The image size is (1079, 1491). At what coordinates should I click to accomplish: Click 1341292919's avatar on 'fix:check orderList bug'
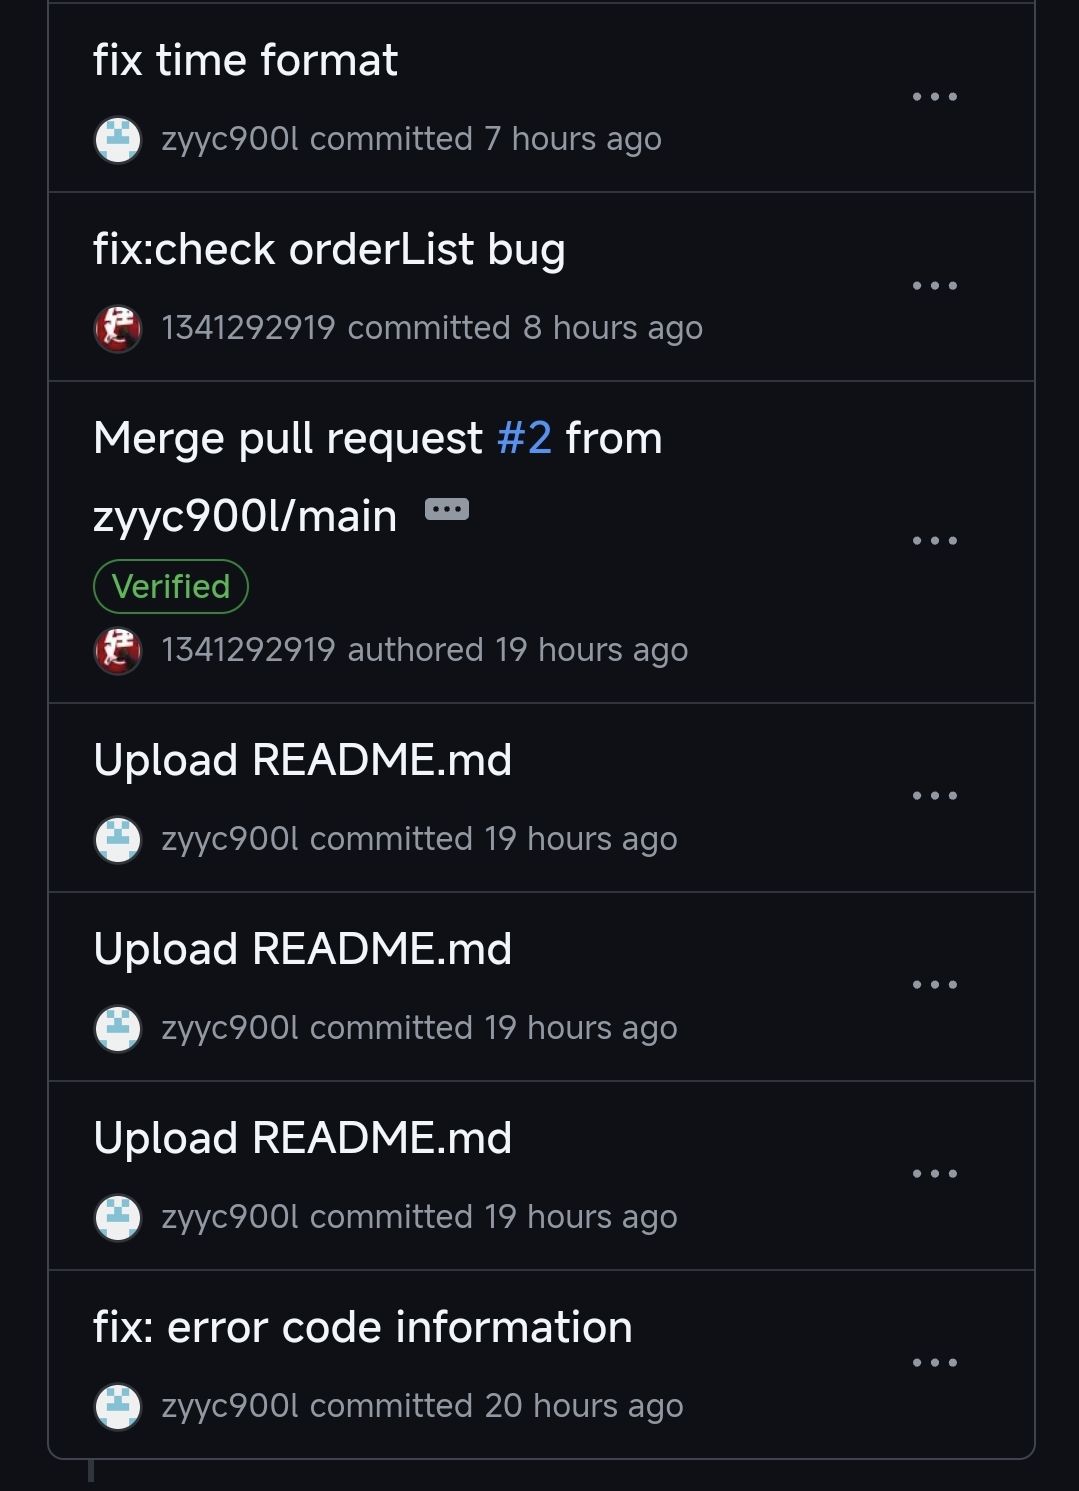coord(117,327)
